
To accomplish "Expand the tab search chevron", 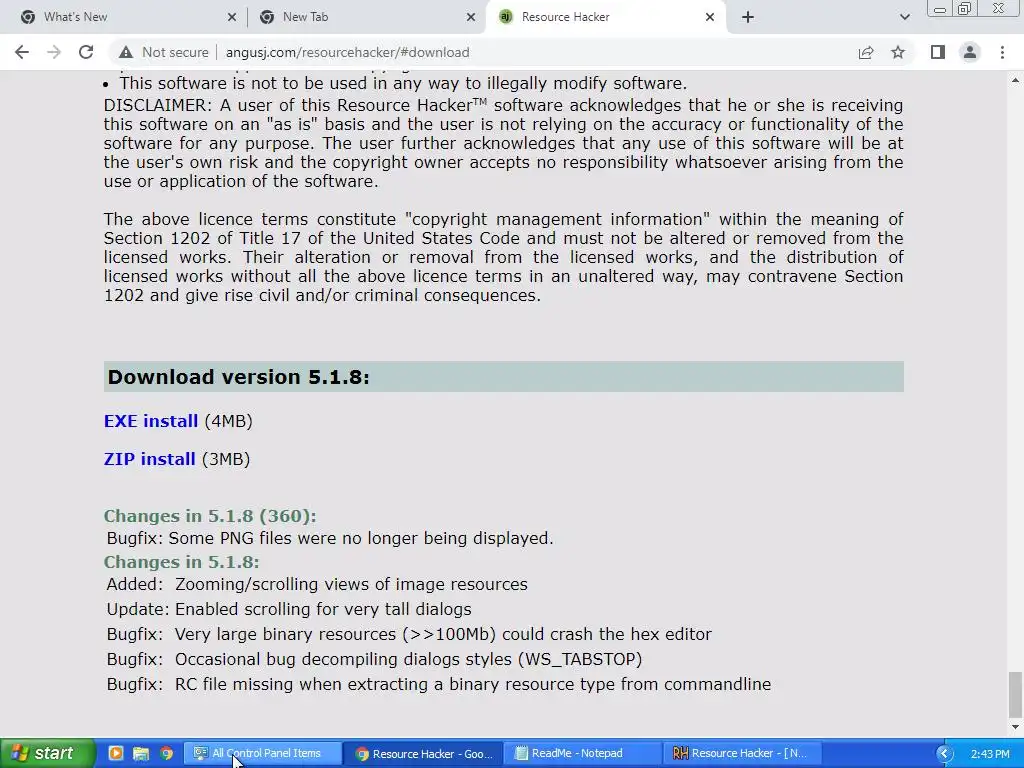I will tap(904, 17).
